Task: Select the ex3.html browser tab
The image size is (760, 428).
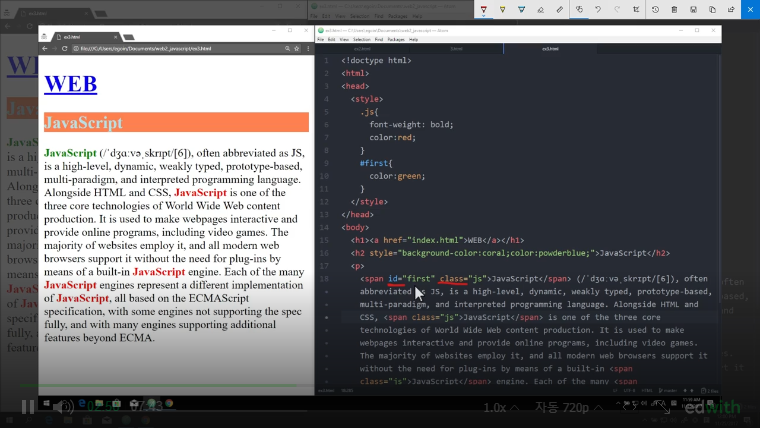Action: [x=86, y=37]
